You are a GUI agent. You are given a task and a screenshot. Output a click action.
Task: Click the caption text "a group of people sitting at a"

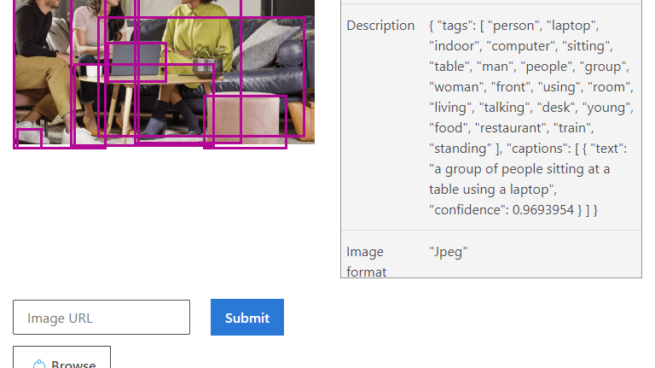tap(520, 169)
